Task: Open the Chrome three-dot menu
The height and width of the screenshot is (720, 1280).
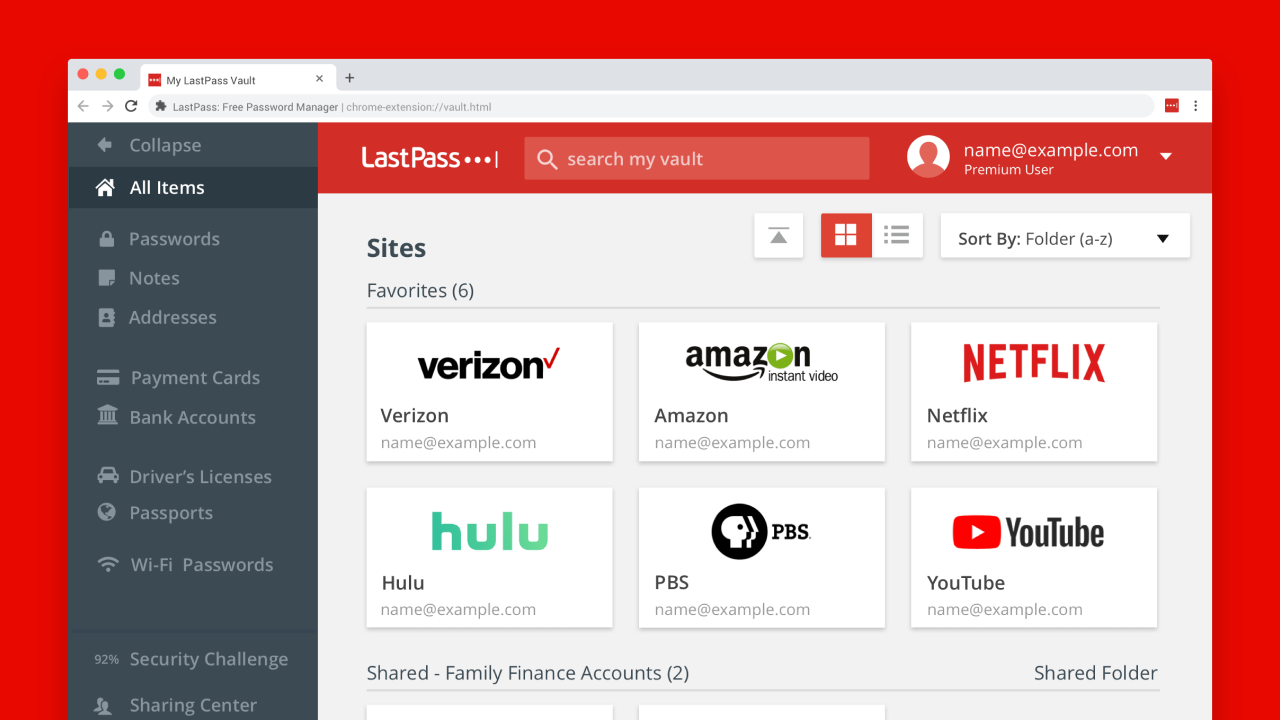Action: pos(1195,106)
